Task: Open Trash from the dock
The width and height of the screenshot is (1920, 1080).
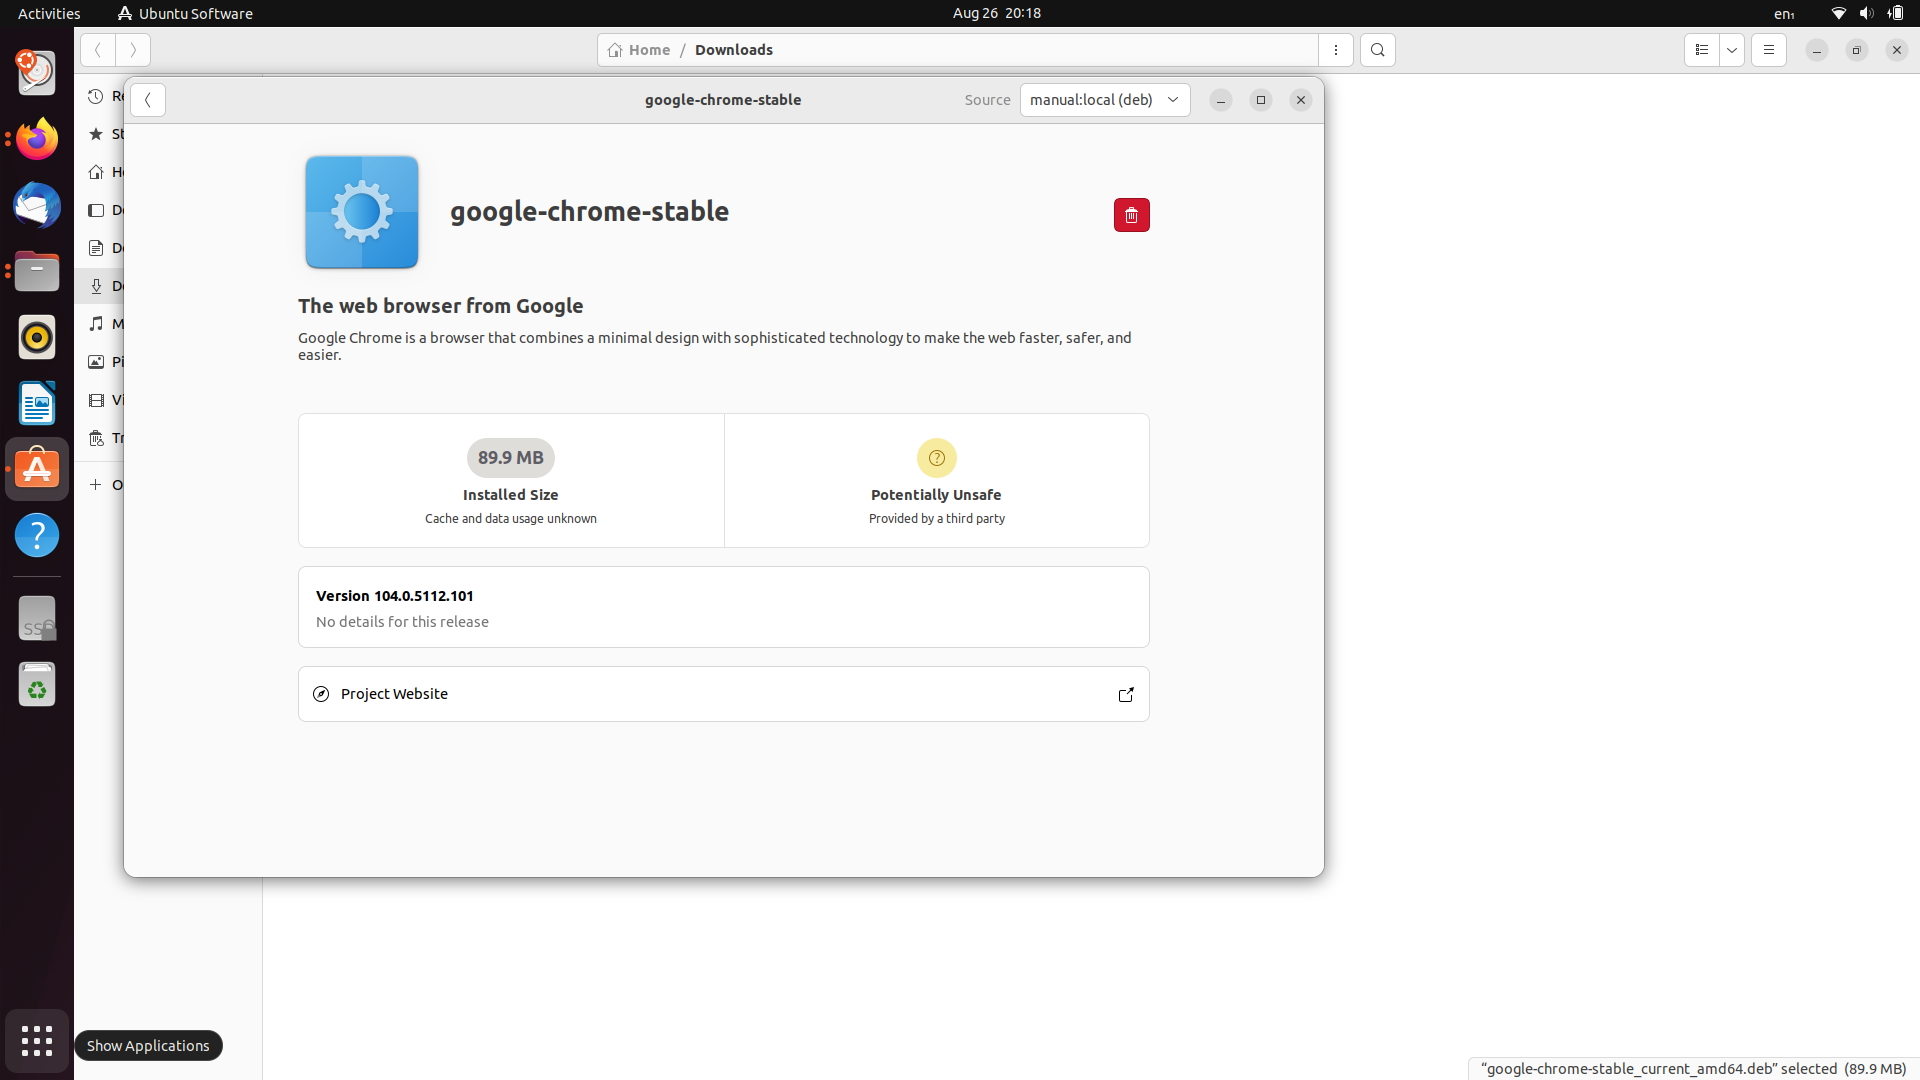Action: 37,685
